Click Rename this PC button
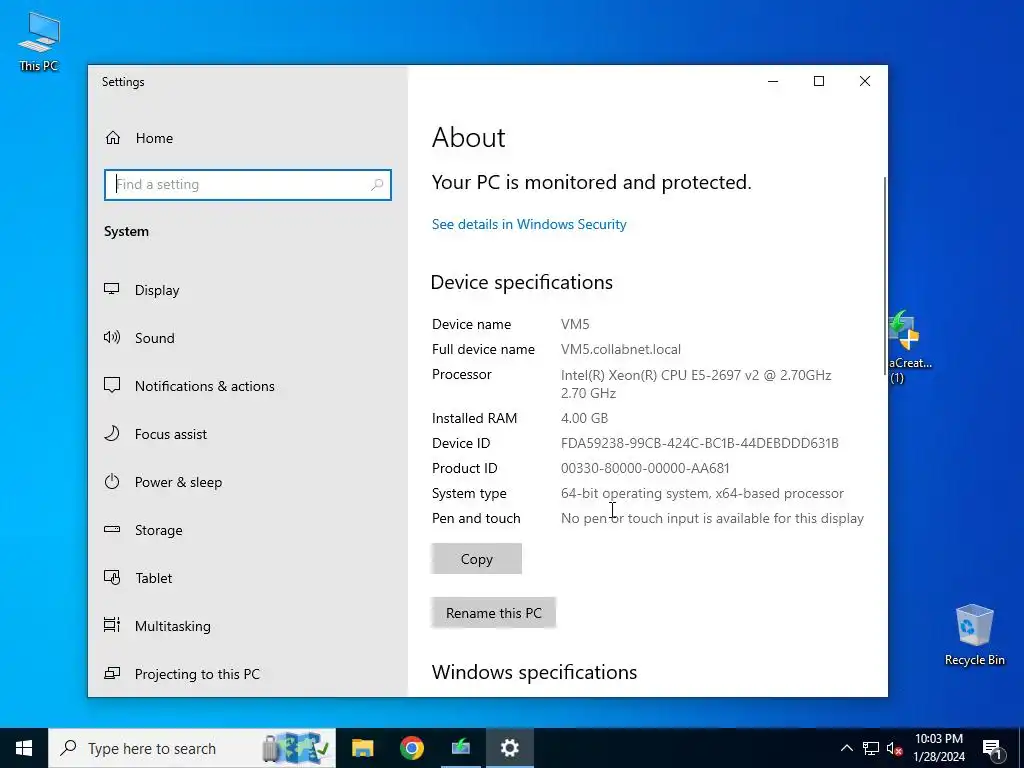 pos(493,613)
